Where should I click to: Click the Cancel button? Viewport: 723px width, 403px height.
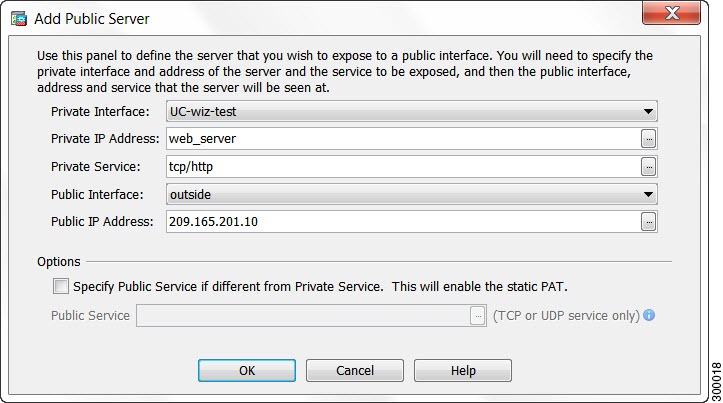[355, 371]
